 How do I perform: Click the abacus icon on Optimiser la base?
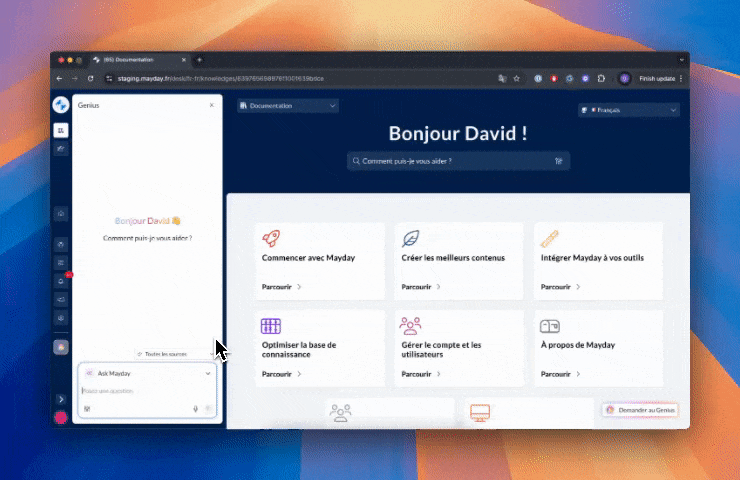271,326
